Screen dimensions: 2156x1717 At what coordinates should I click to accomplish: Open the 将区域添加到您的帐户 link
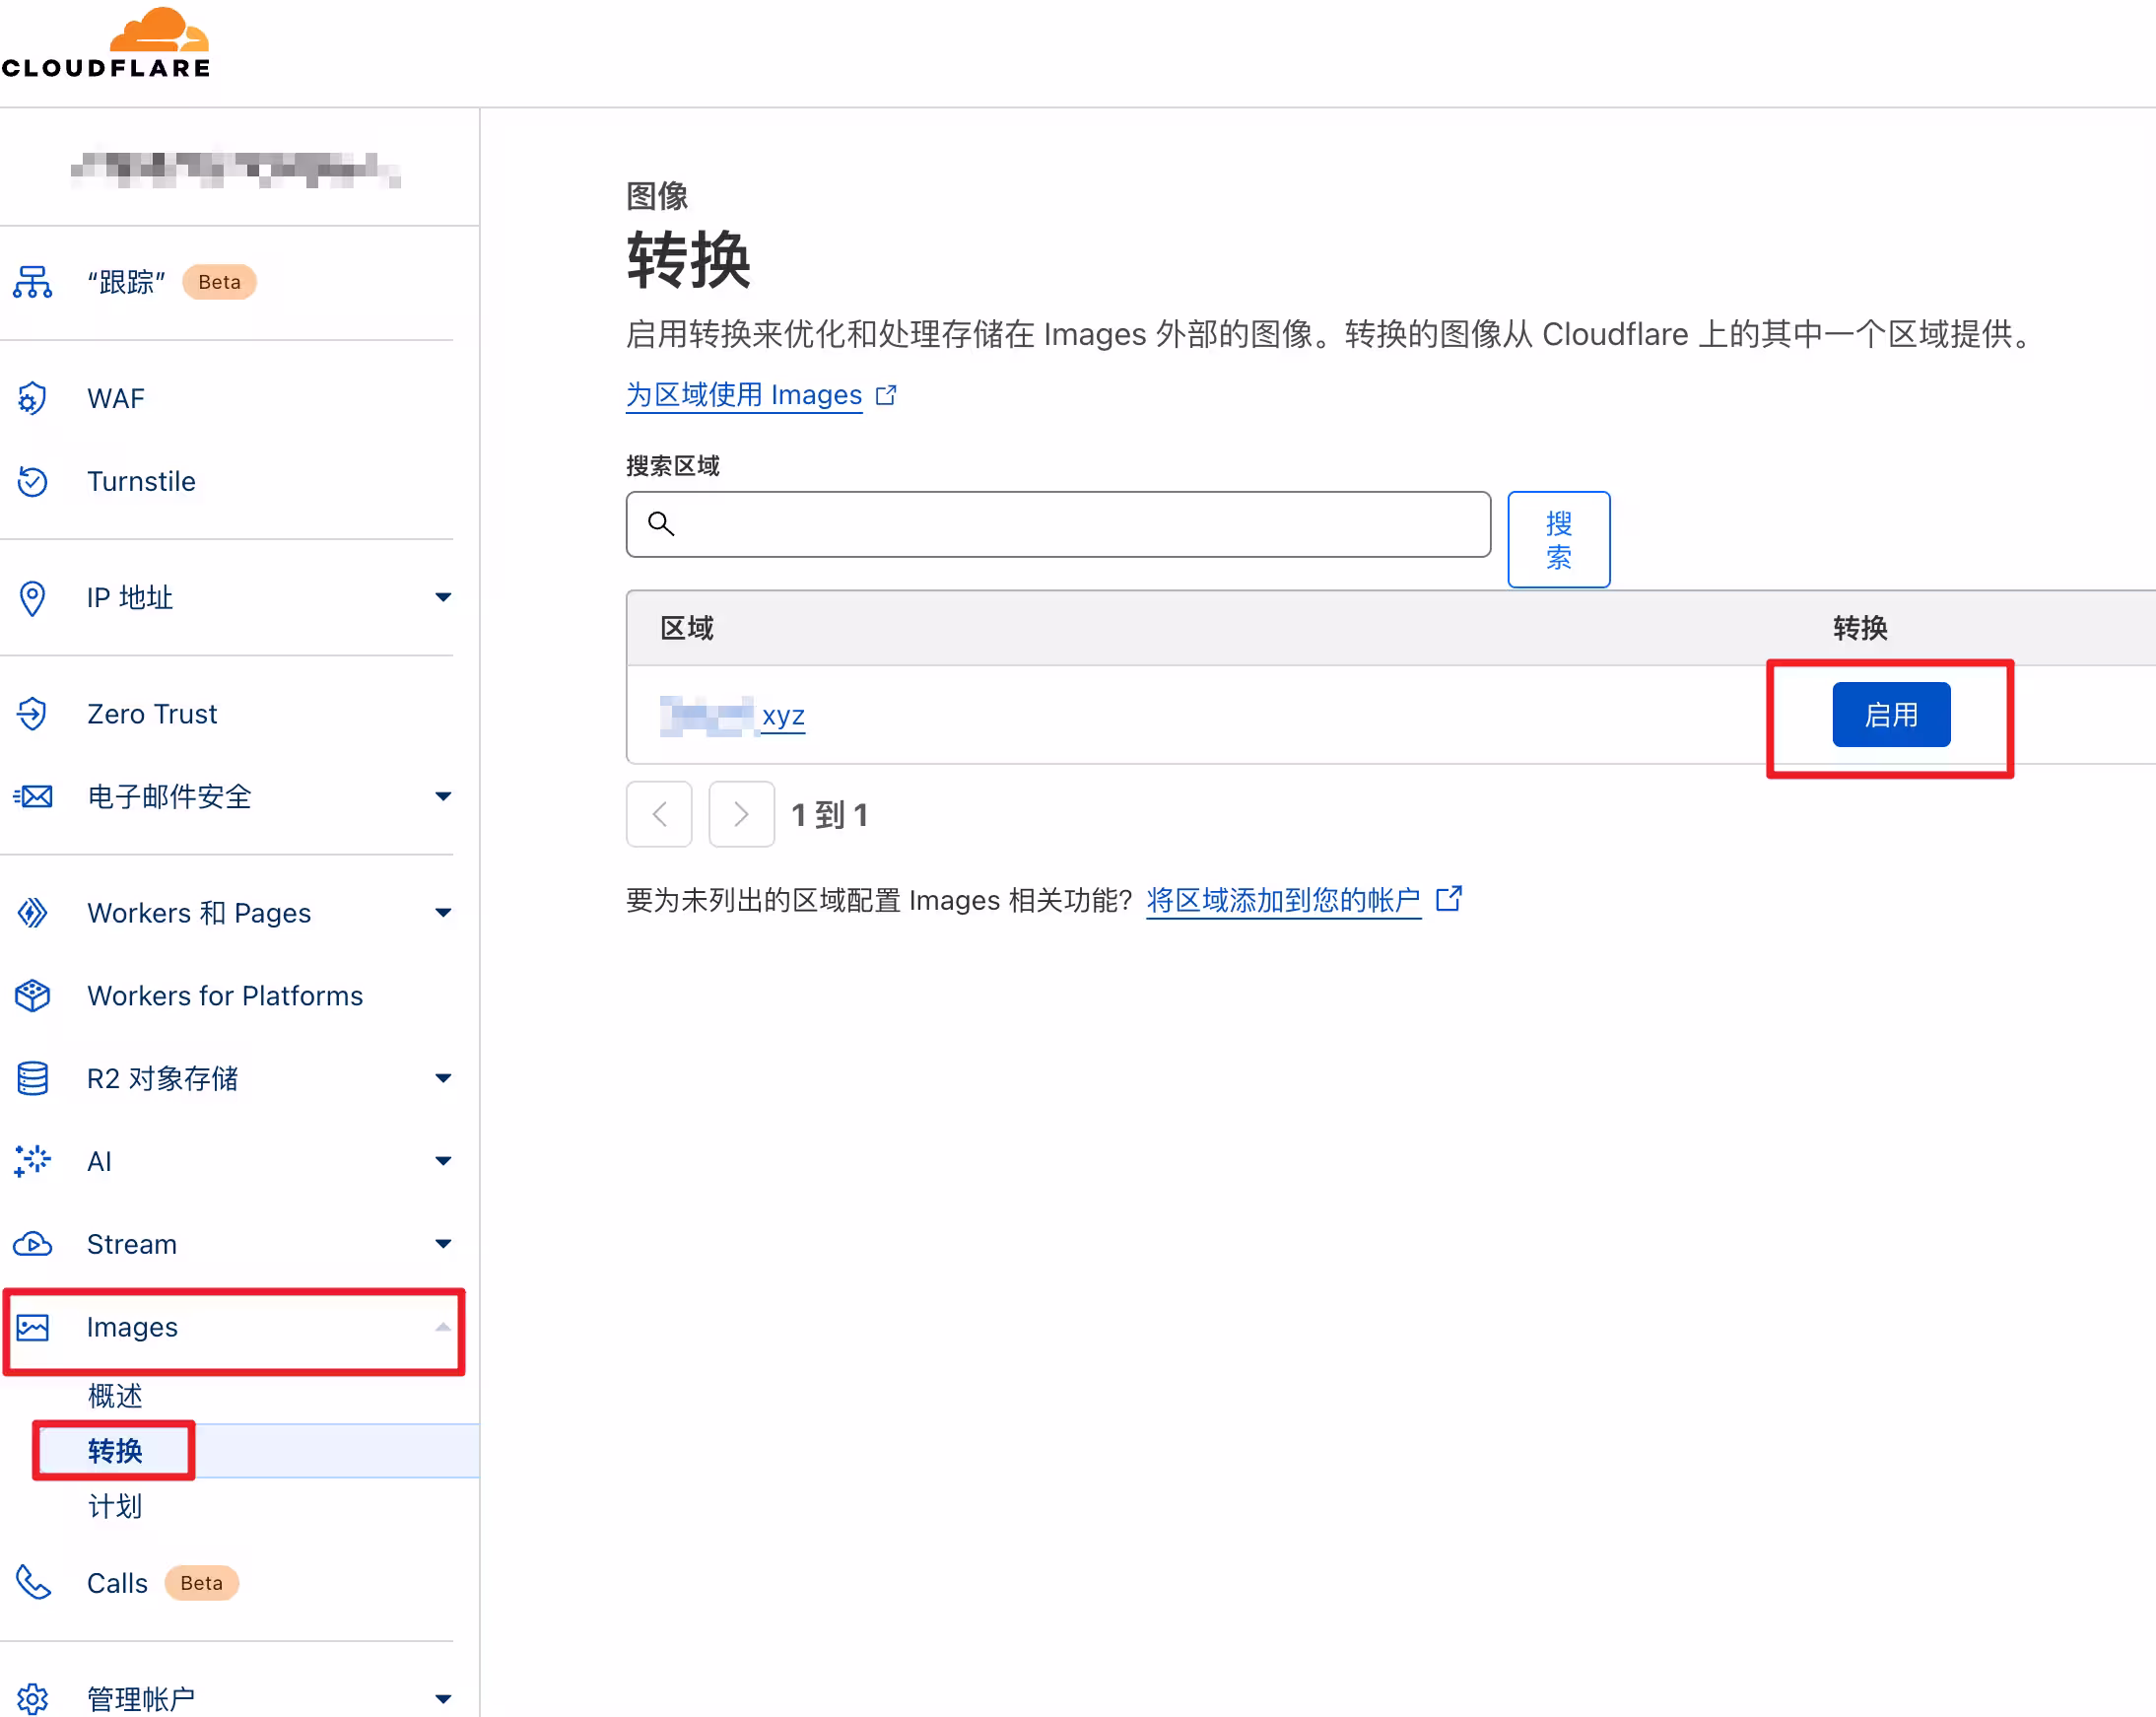pyautogui.click(x=1283, y=900)
